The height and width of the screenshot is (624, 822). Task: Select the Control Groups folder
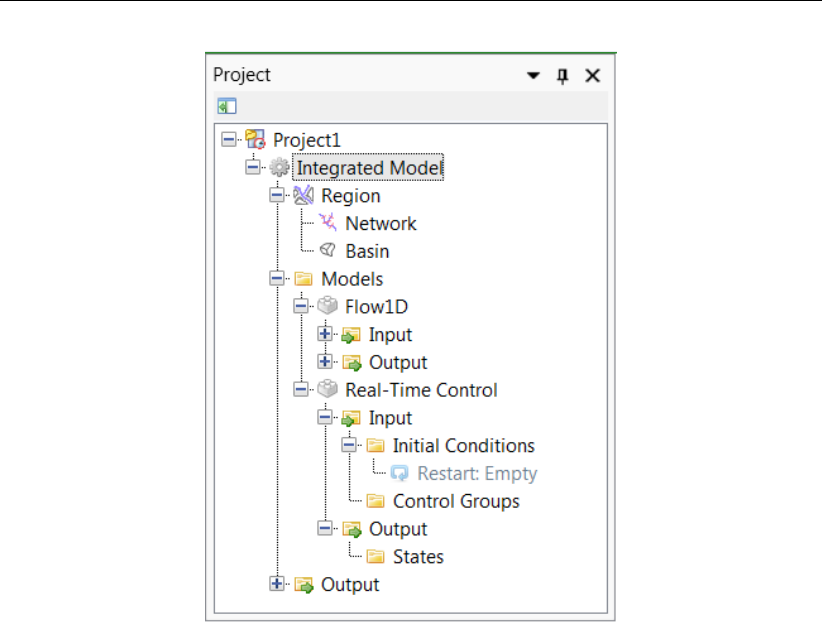tap(455, 501)
